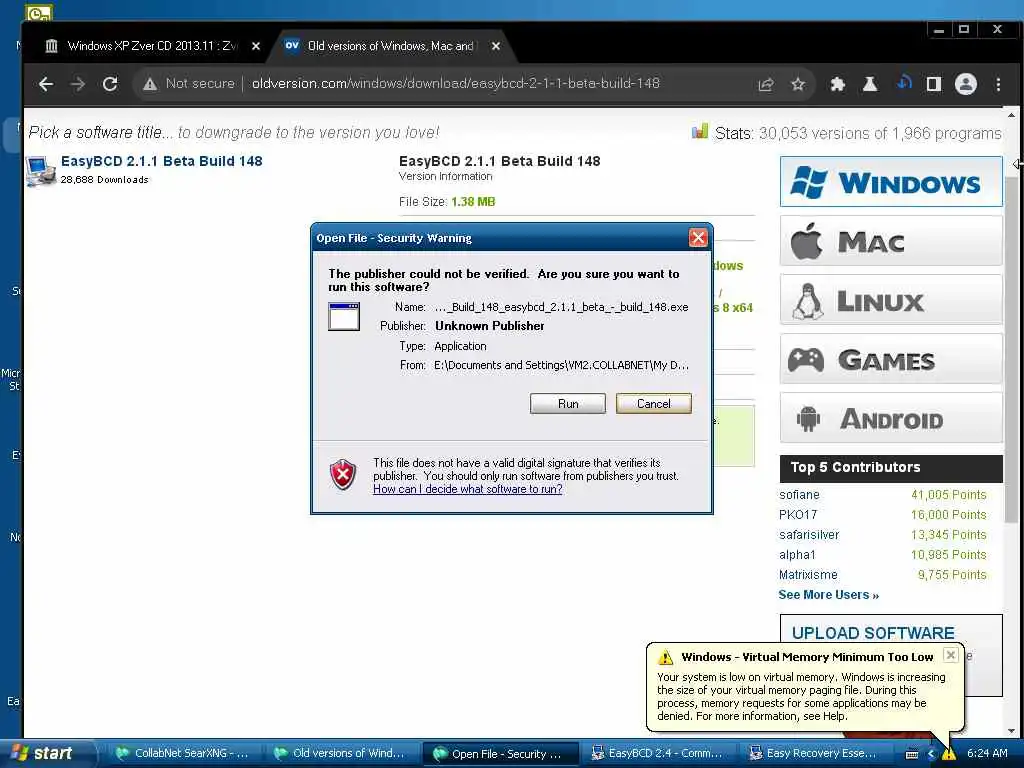Close the Open File Security Warning dialog
1024x768 pixels.
point(698,238)
